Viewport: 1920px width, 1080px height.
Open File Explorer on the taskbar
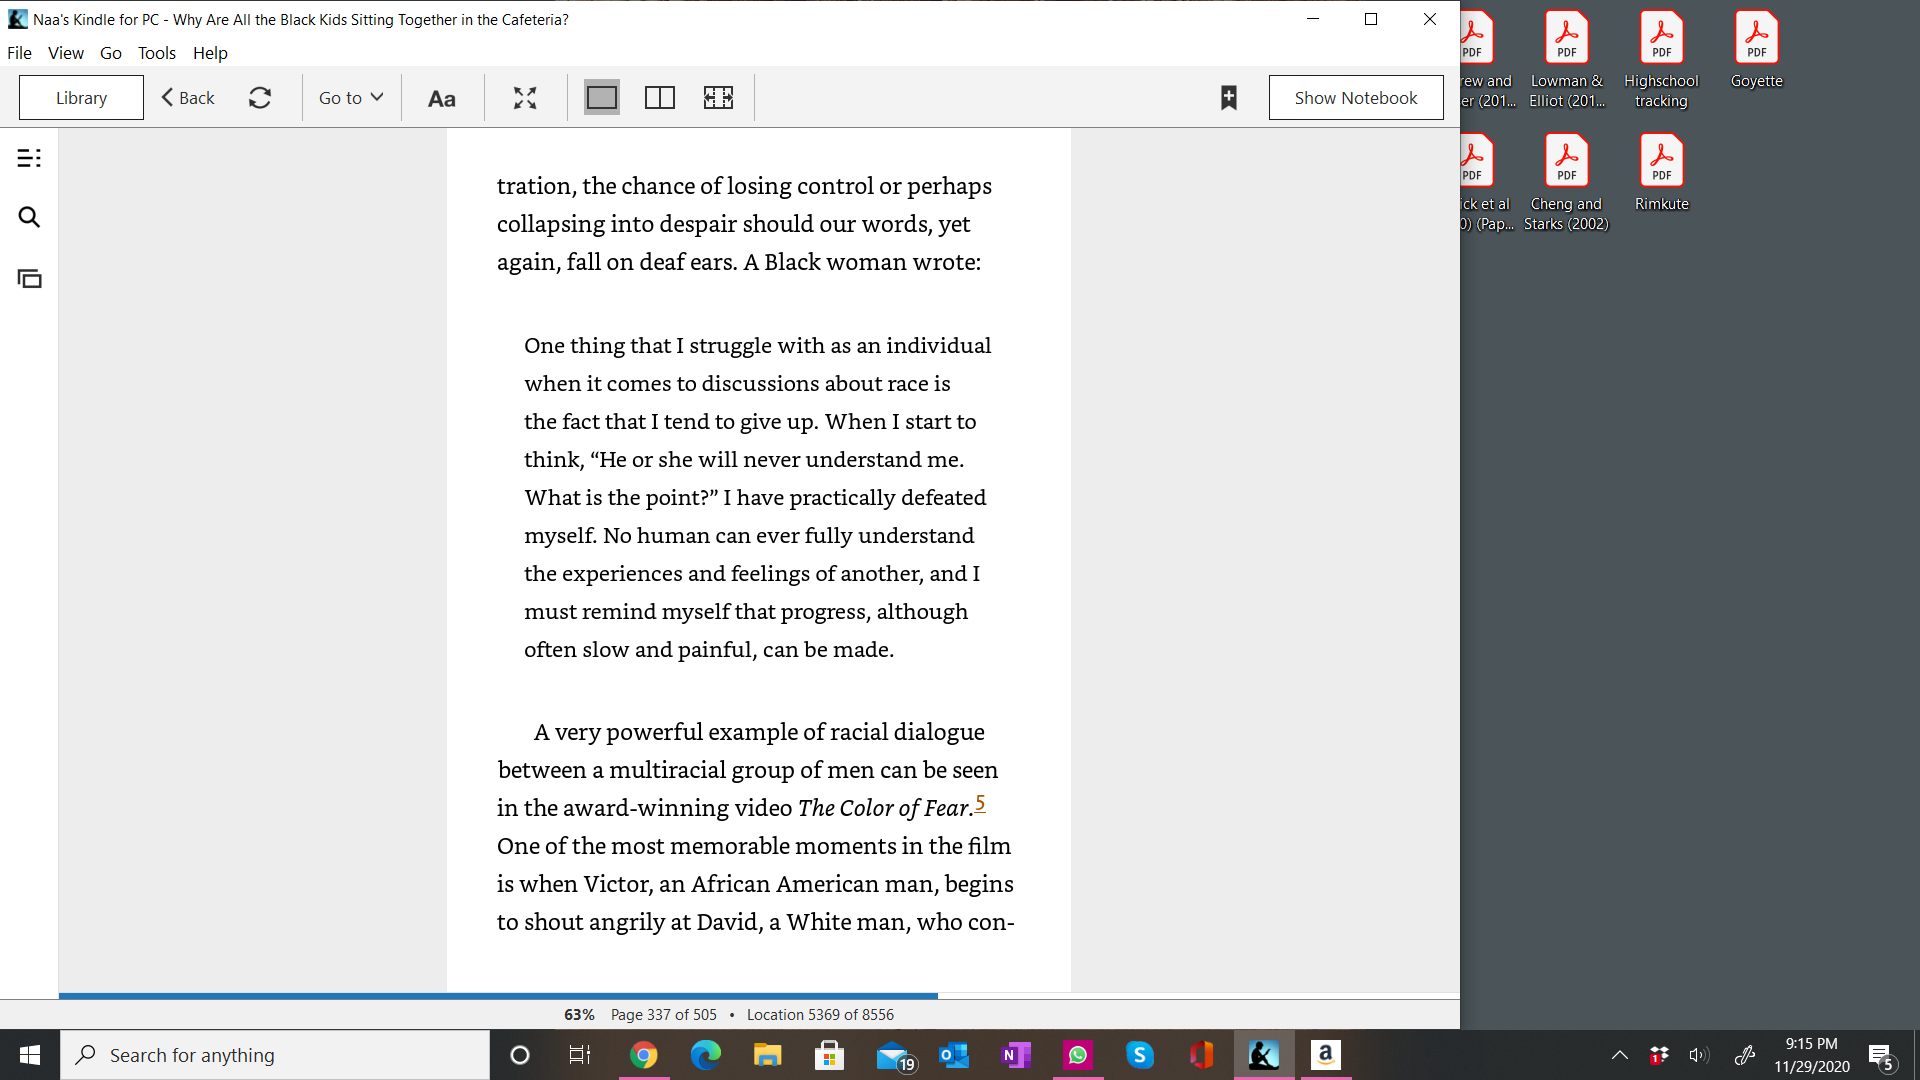click(x=768, y=1055)
